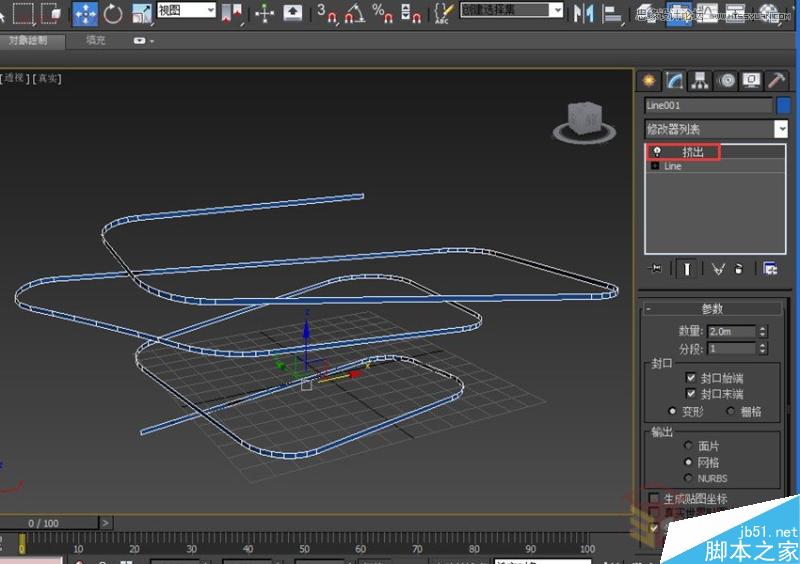
Task: Select the 栅格 radio option
Action: point(730,411)
